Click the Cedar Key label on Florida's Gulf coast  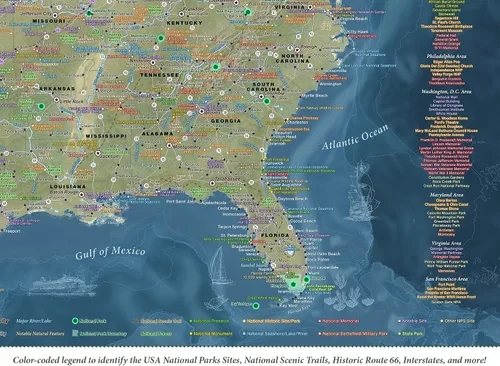(x=228, y=208)
